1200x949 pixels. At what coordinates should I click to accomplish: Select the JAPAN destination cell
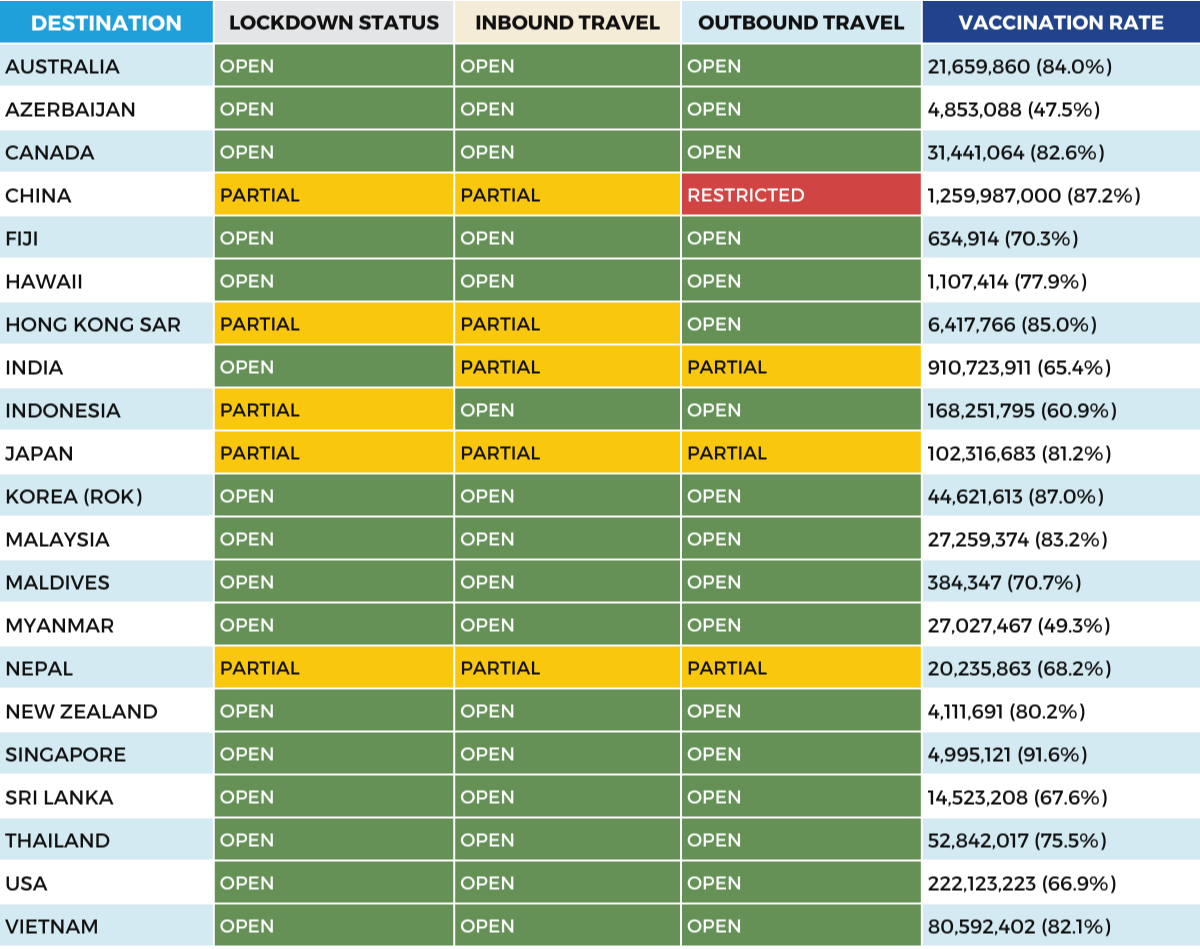pos(106,453)
